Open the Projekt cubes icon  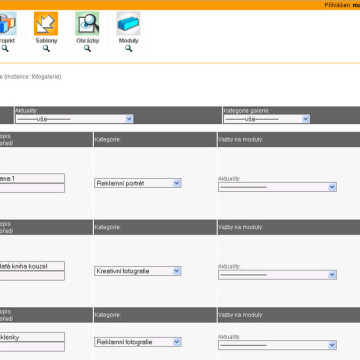click(7, 23)
